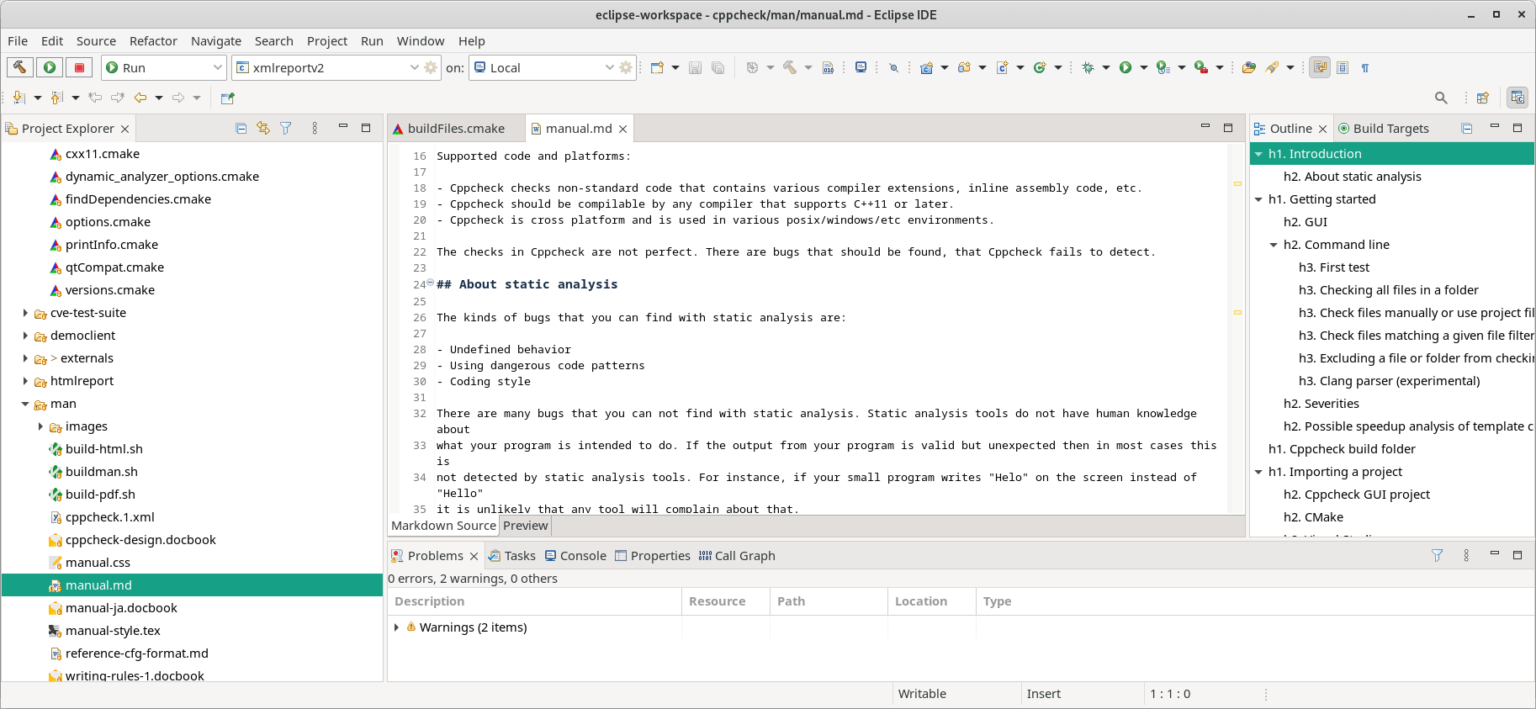
Task: Collapse all nodes in Project Explorer toolbar
Action: tap(241, 128)
